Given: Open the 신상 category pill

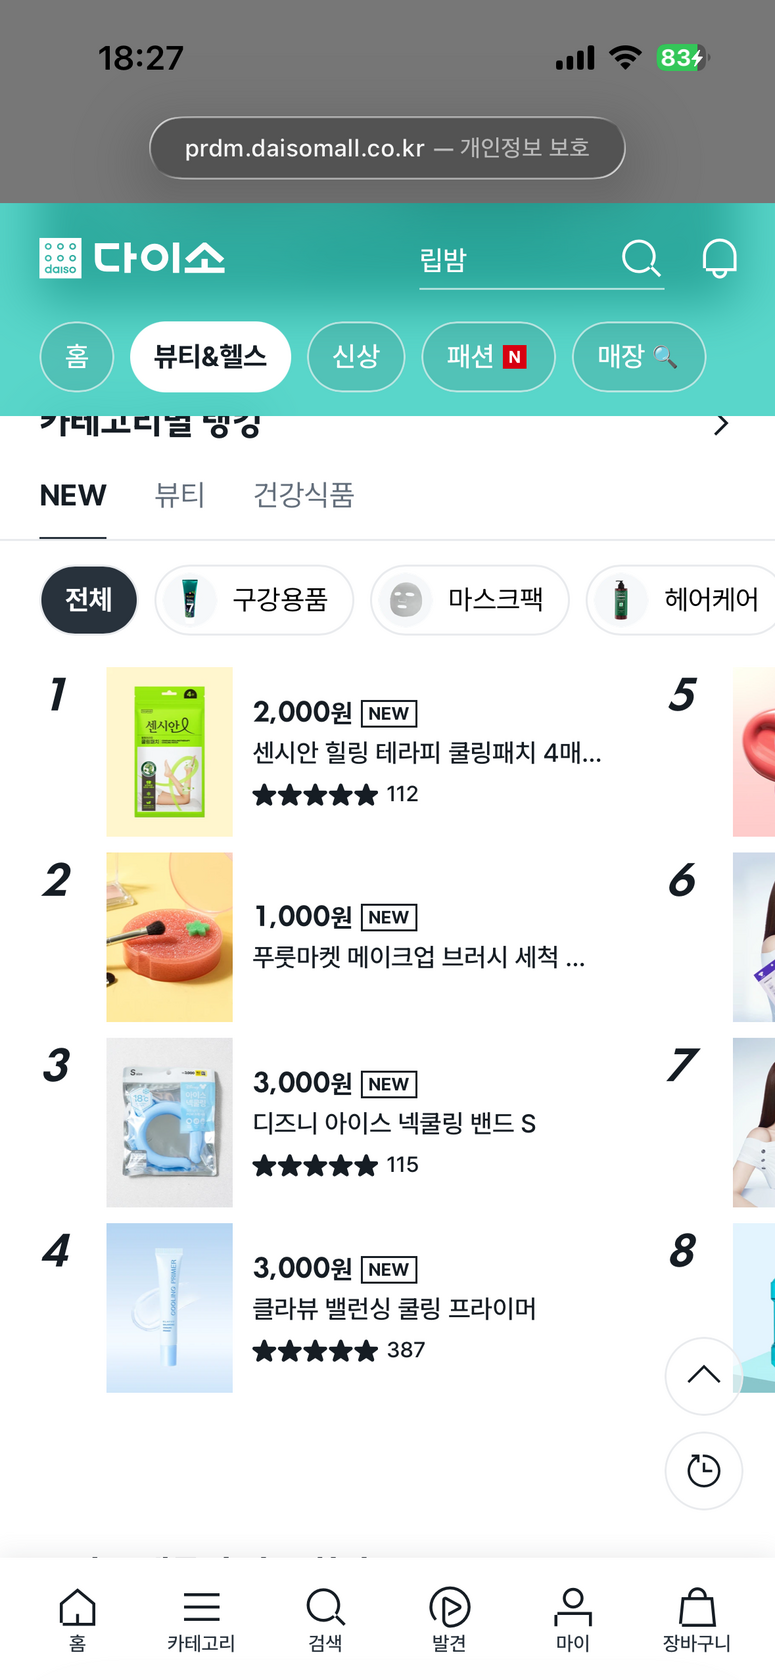Looking at the screenshot, I should click(x=356, y=357).
